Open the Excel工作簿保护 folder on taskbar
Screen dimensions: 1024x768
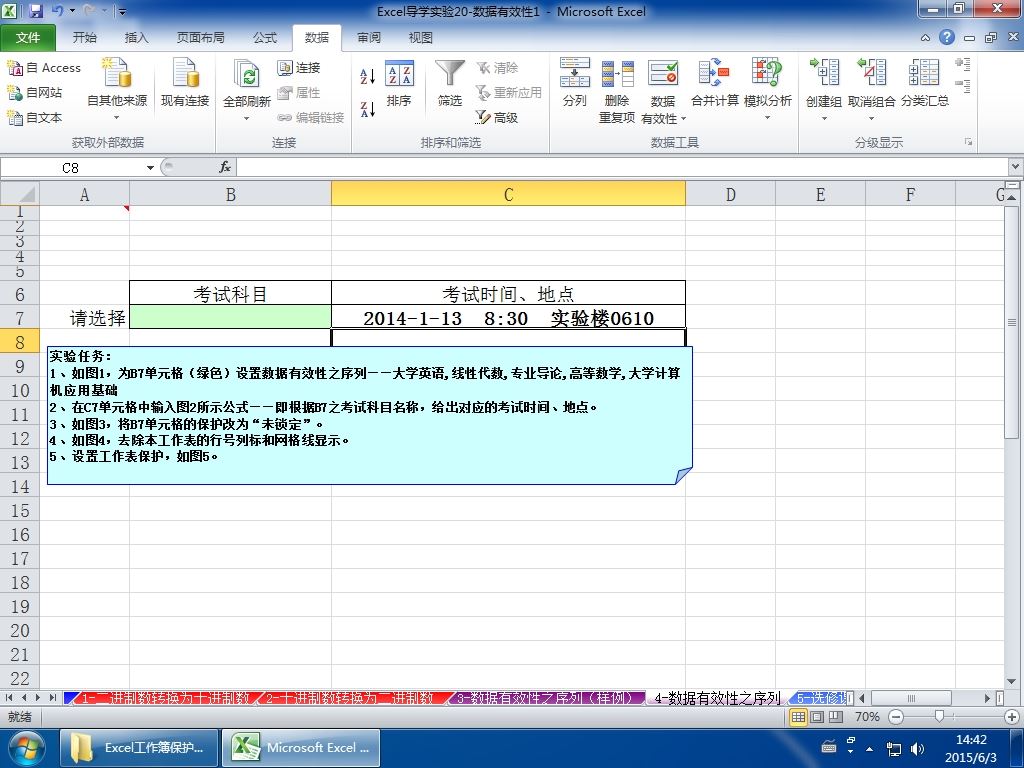pyautogui.click(x=138, y=748)
